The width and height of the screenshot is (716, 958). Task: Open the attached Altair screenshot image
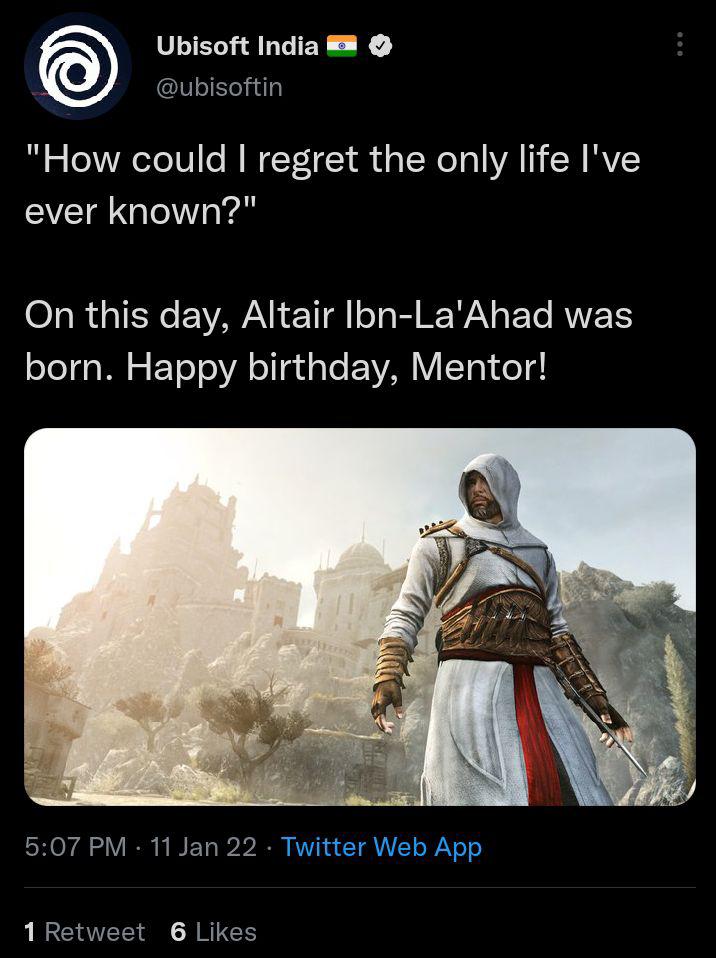360,616
